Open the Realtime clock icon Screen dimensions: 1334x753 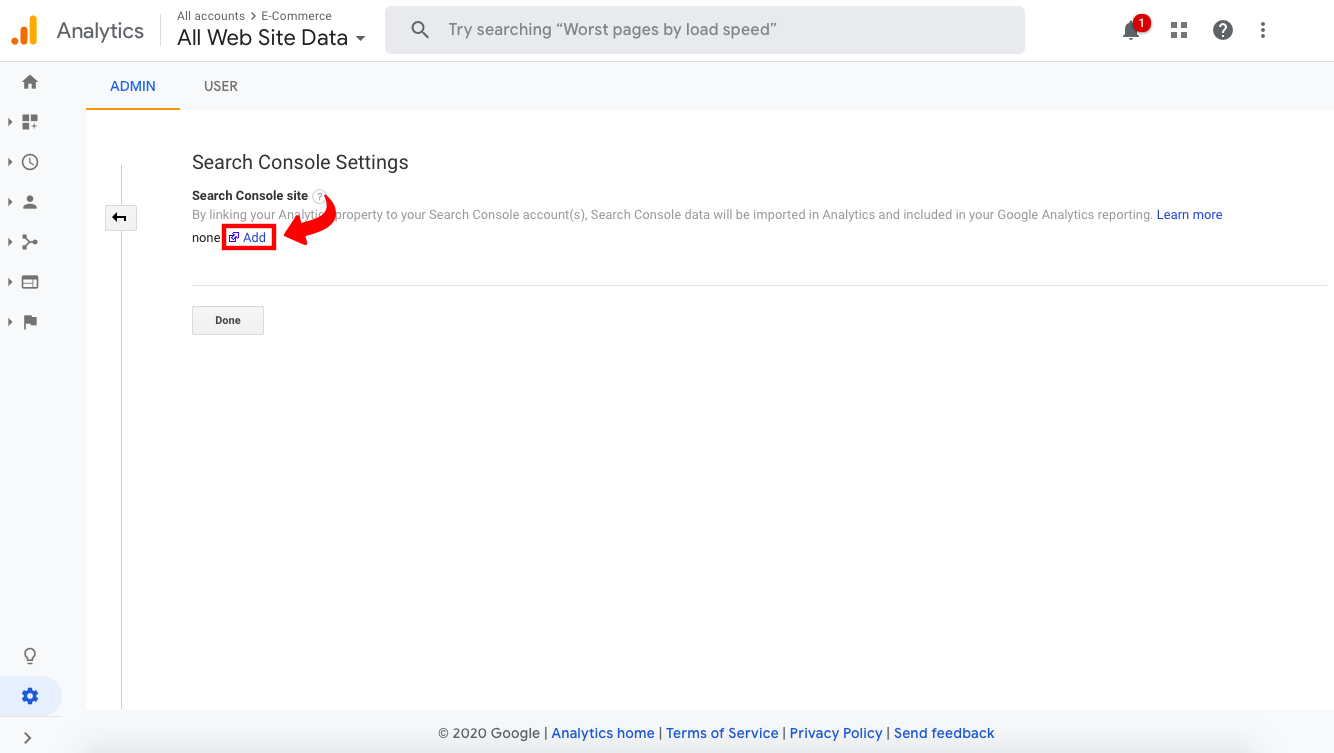pyautogui.click(x=29, y=161)
